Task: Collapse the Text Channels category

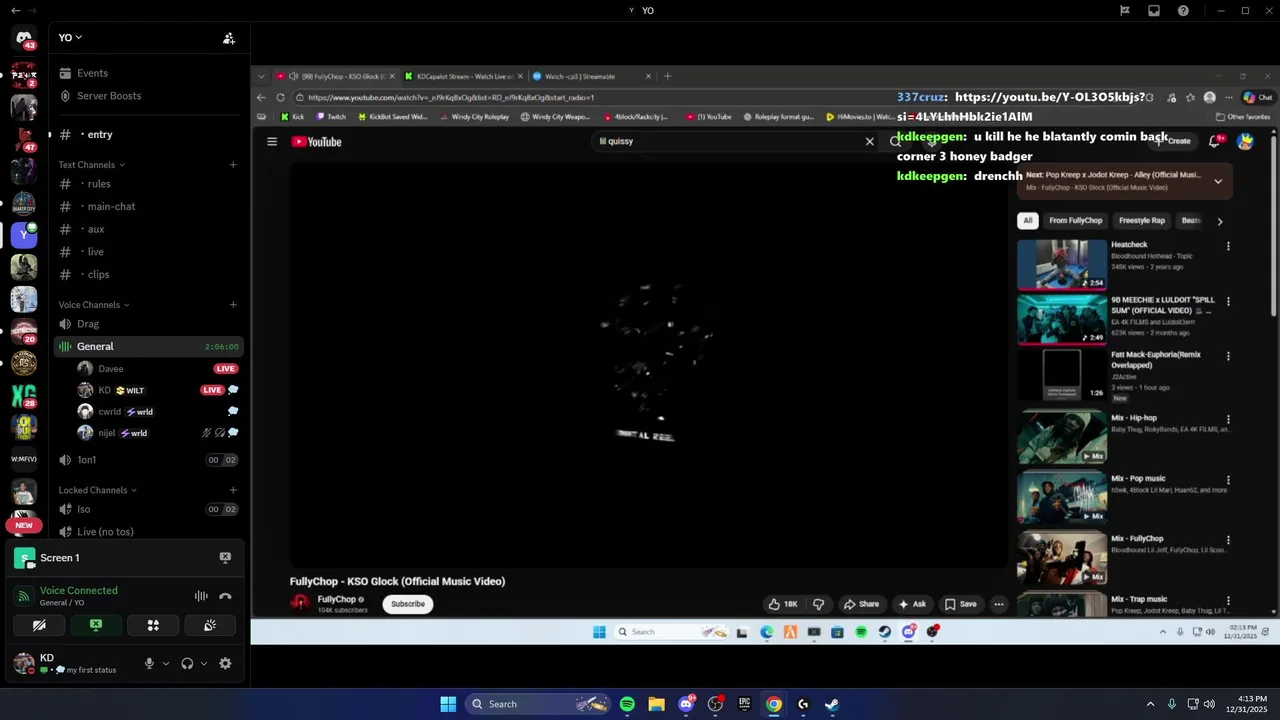Action: coord(91,165)
